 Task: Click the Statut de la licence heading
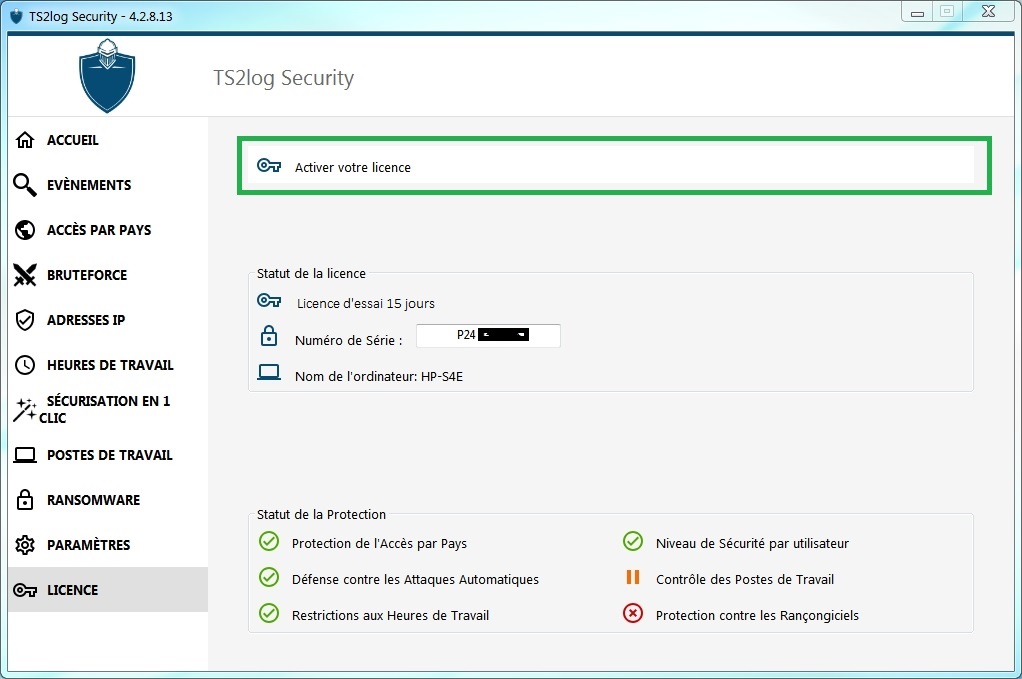(x=311, y=274)
